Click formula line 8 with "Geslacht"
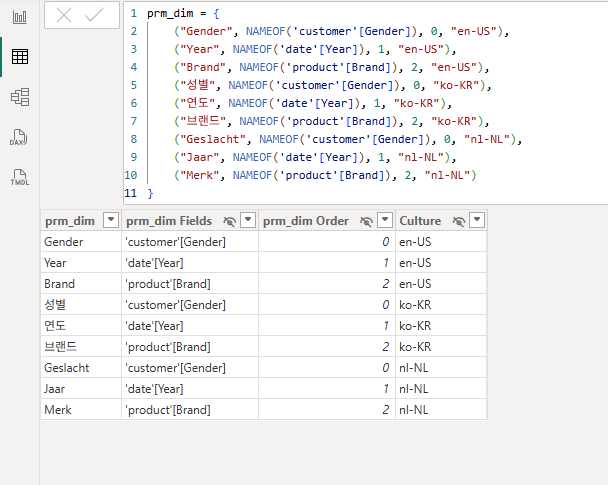608x485 pixels. 348,139
